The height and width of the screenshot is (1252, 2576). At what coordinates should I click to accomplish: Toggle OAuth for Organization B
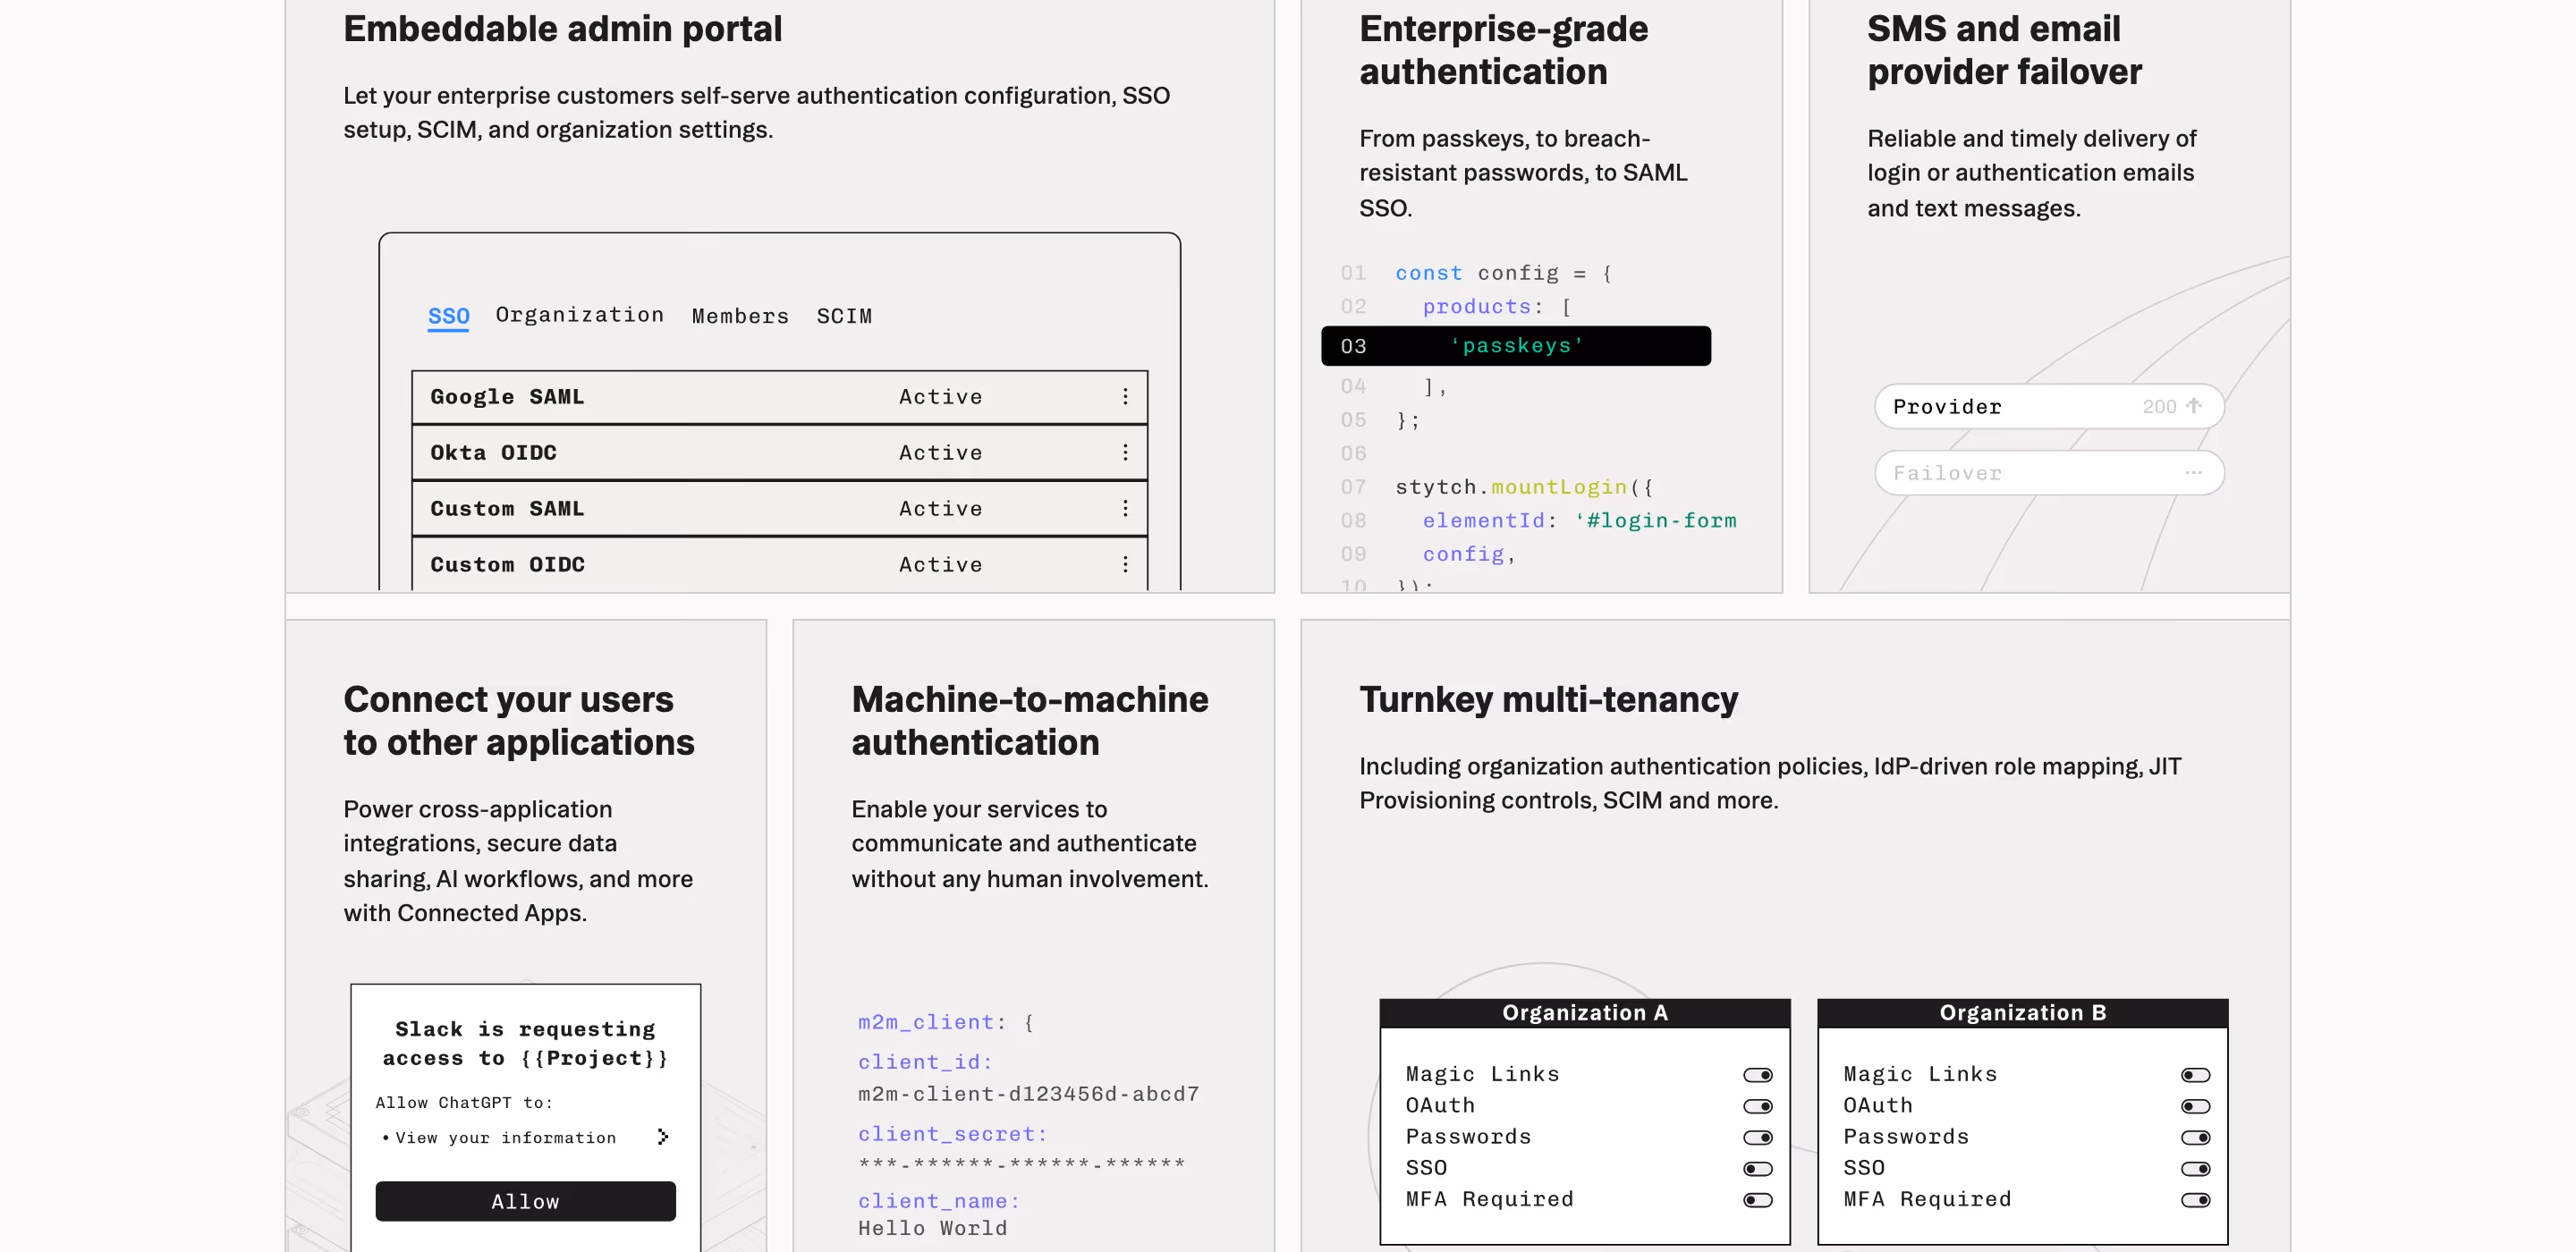2196,1106
